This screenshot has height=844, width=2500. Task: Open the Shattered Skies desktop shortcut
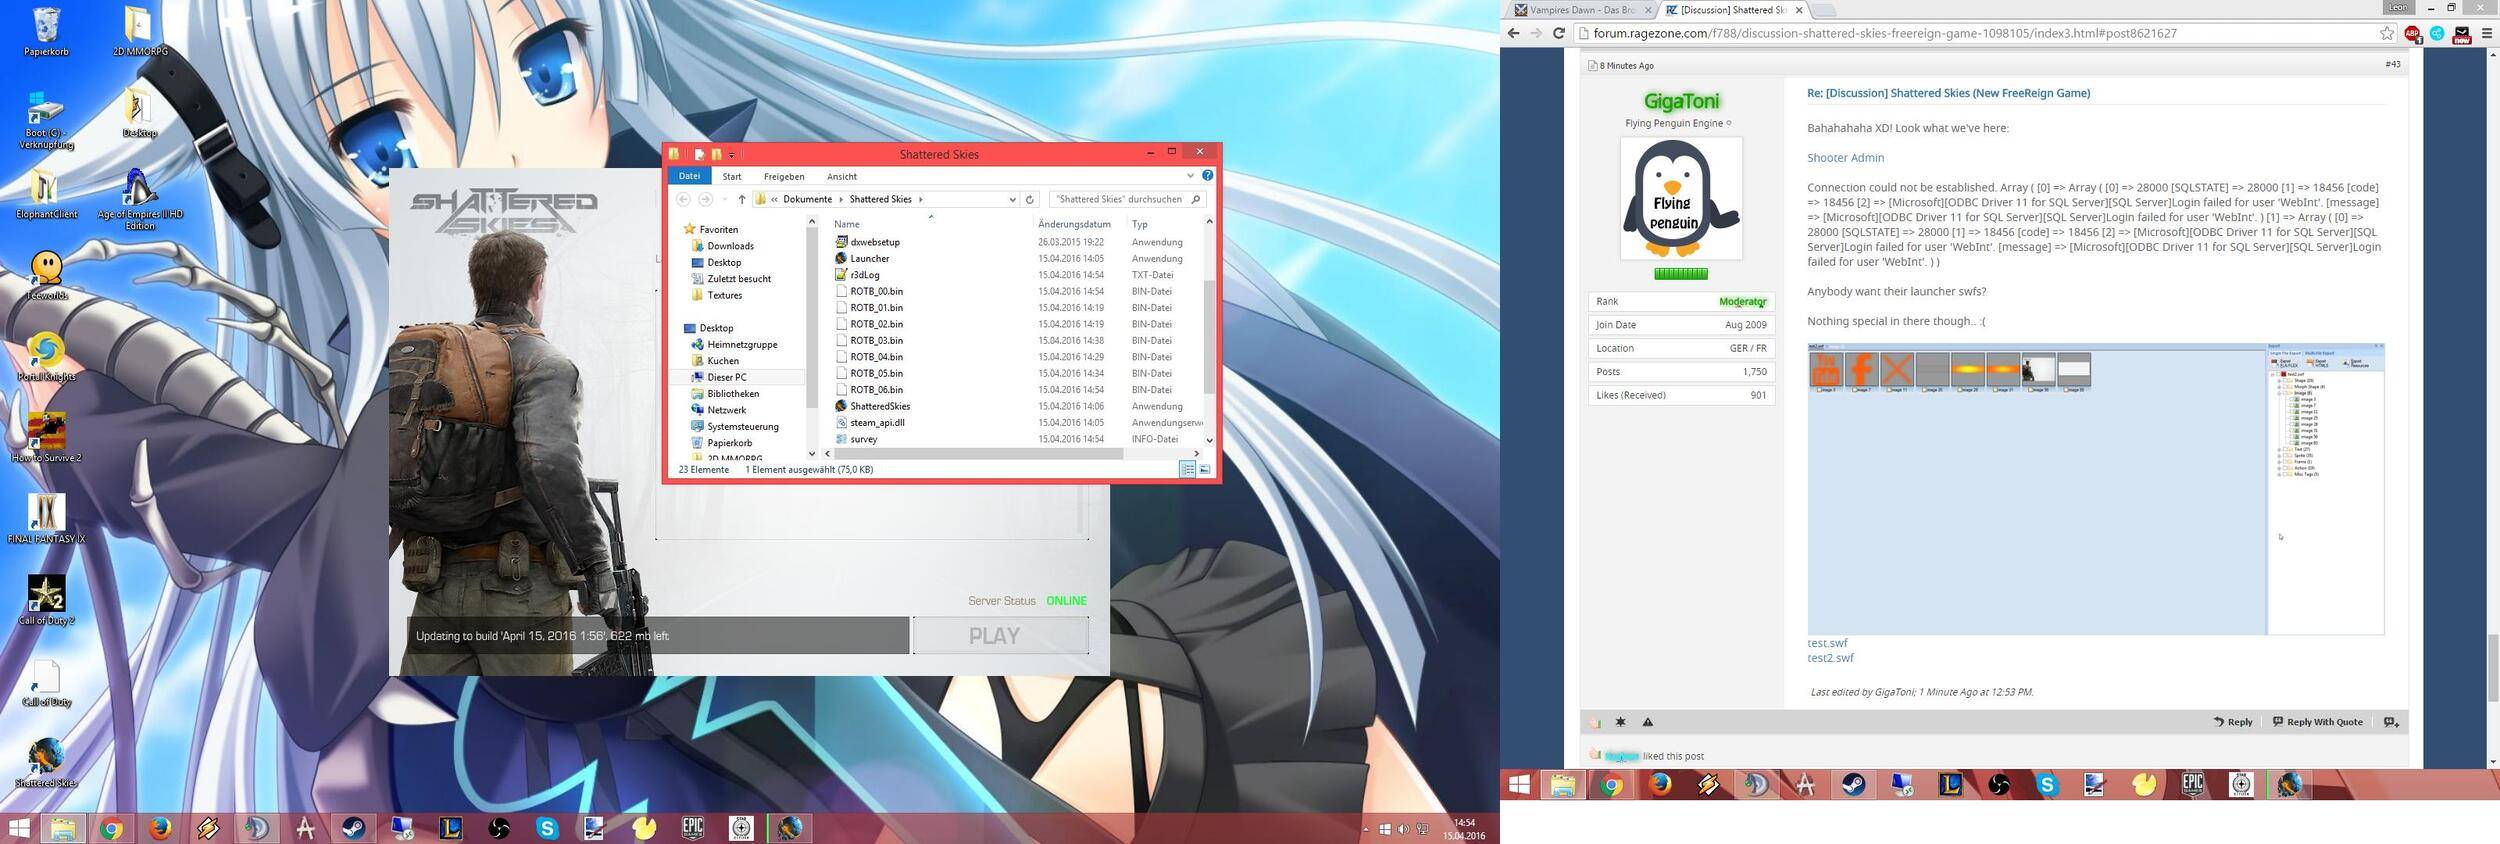[46, 762]
